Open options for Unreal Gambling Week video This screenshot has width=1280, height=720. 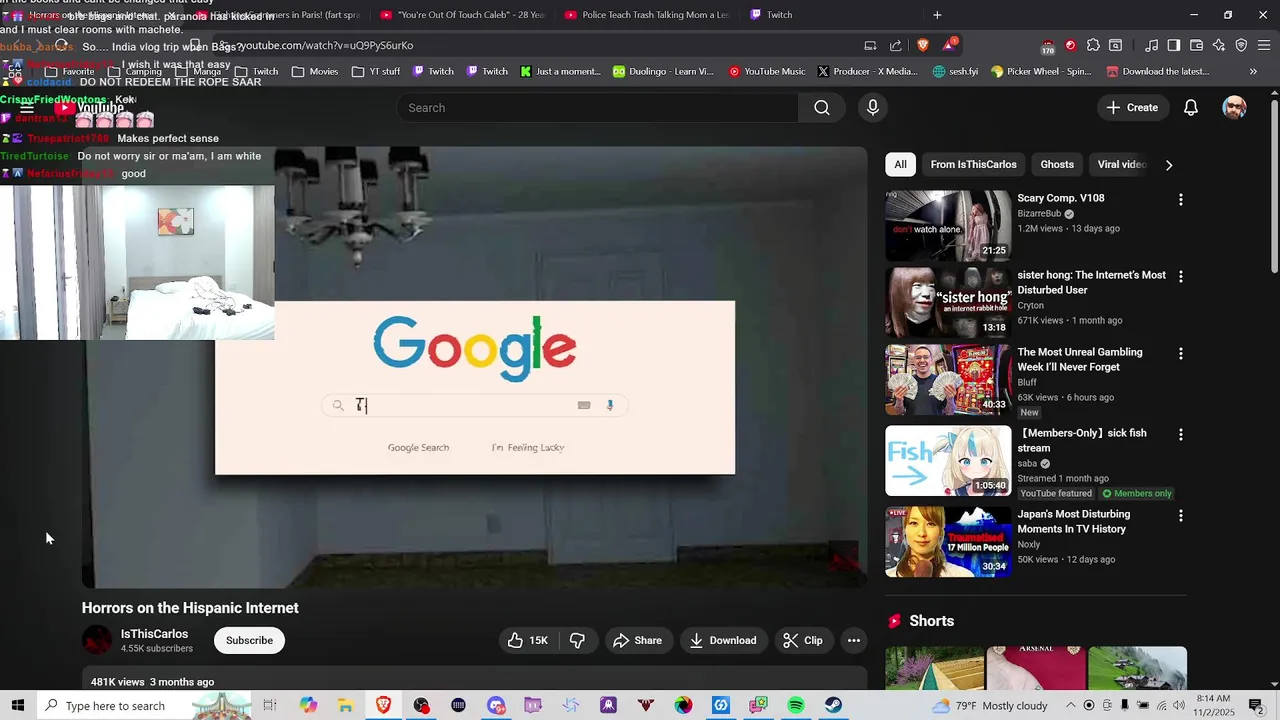(1181, 354)
